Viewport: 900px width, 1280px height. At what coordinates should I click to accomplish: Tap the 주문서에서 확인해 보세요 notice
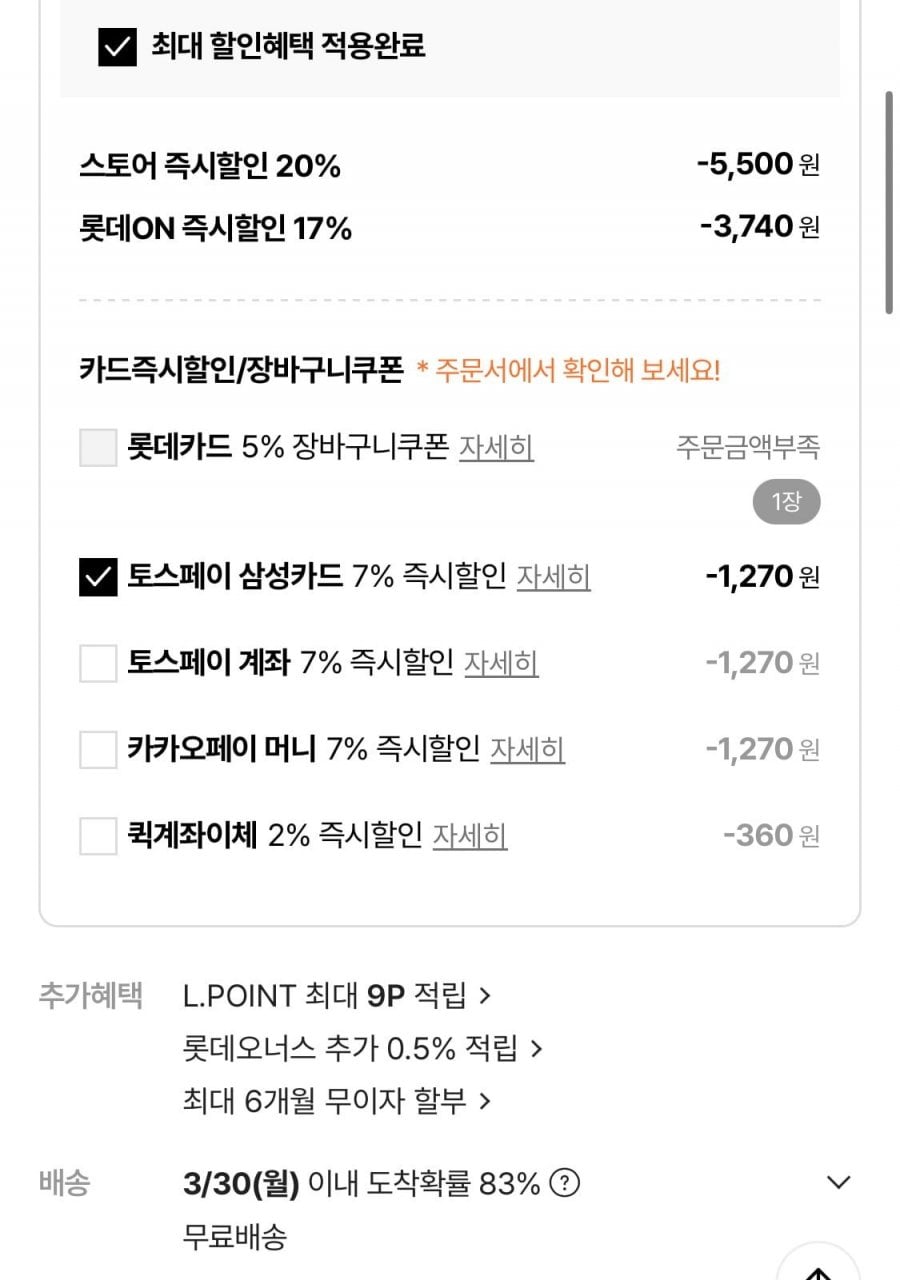(568, 371)
